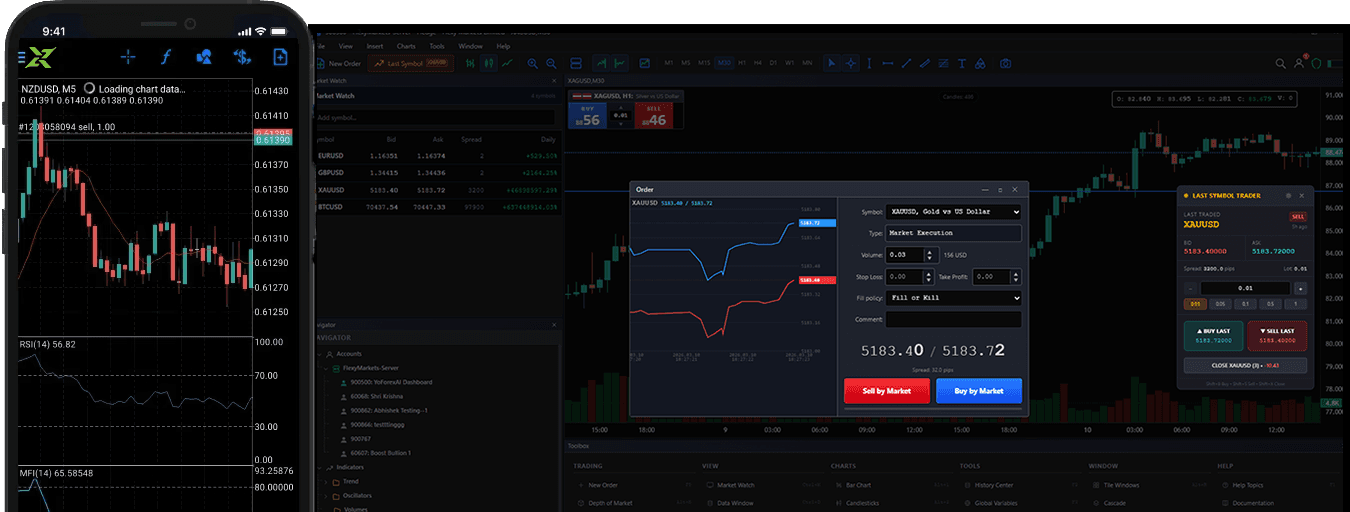Switch chart to H4 timeframe
1350x512 pixels.
point(757,63)
